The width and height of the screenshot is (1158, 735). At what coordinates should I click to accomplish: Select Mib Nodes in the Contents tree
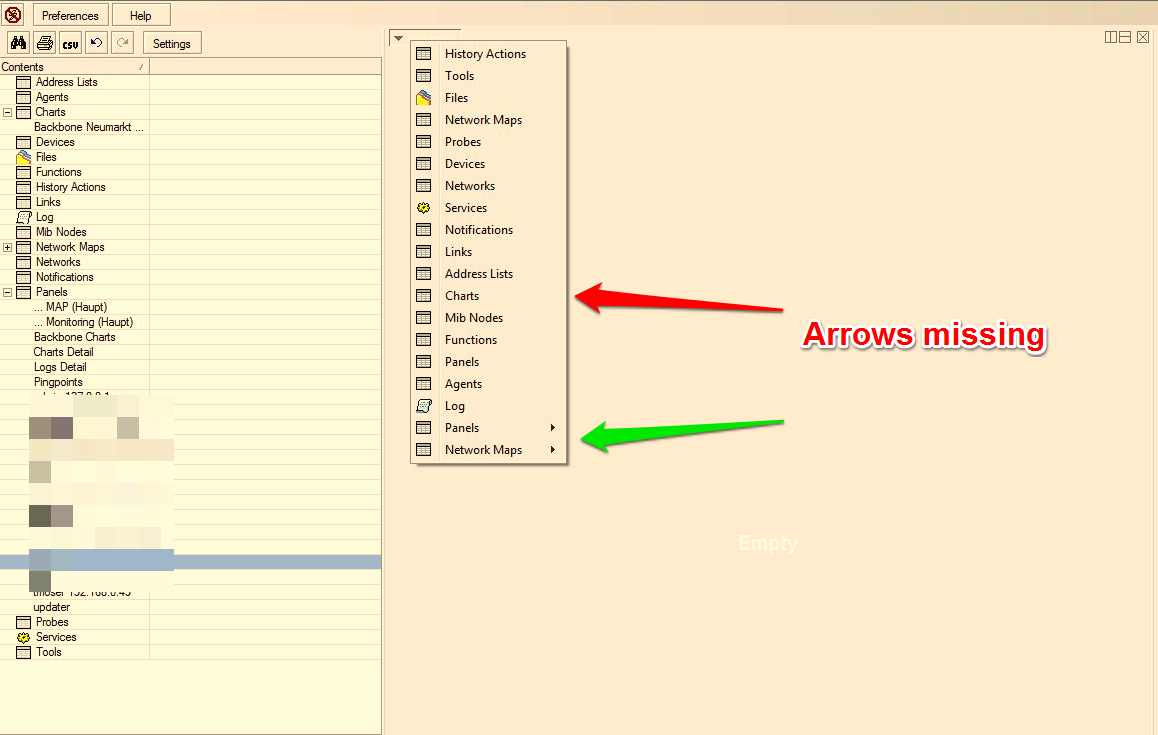61,232
